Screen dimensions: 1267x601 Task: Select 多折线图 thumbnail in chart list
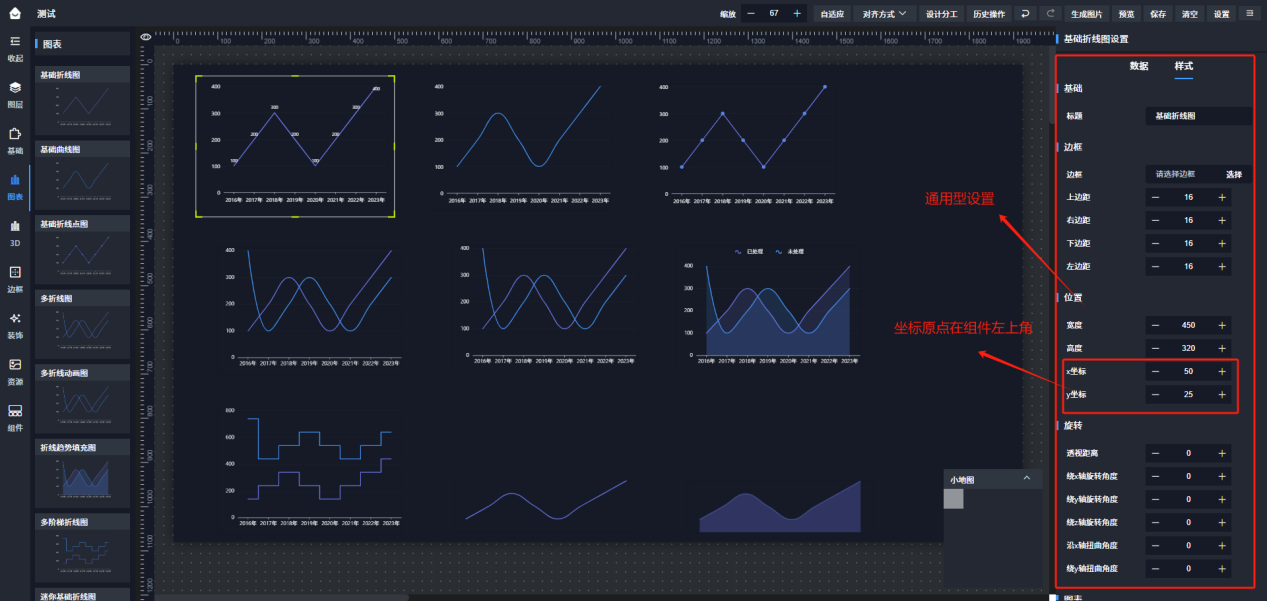tap(83, 324)
